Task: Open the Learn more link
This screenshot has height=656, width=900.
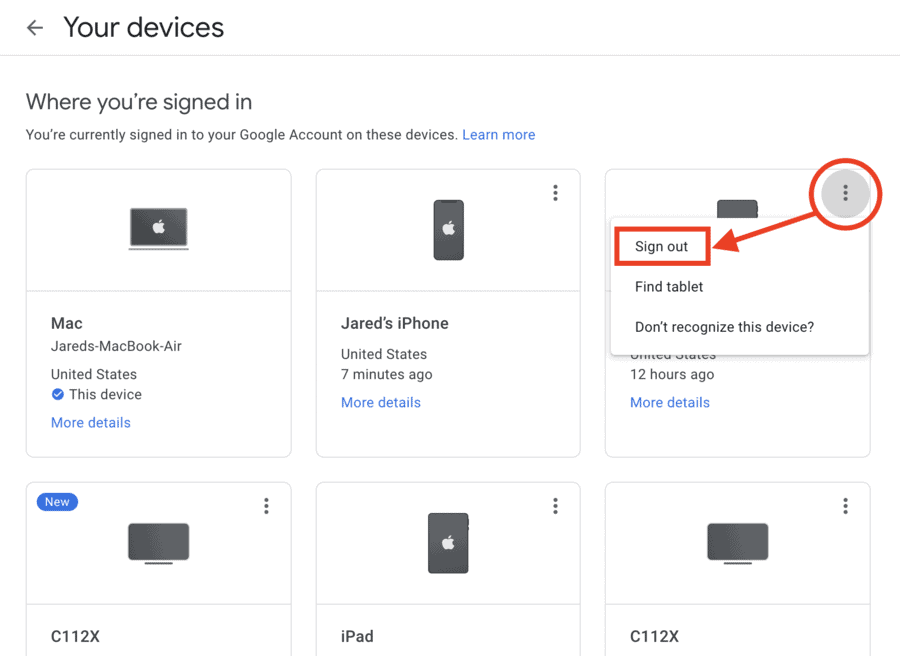Action: 498,134
